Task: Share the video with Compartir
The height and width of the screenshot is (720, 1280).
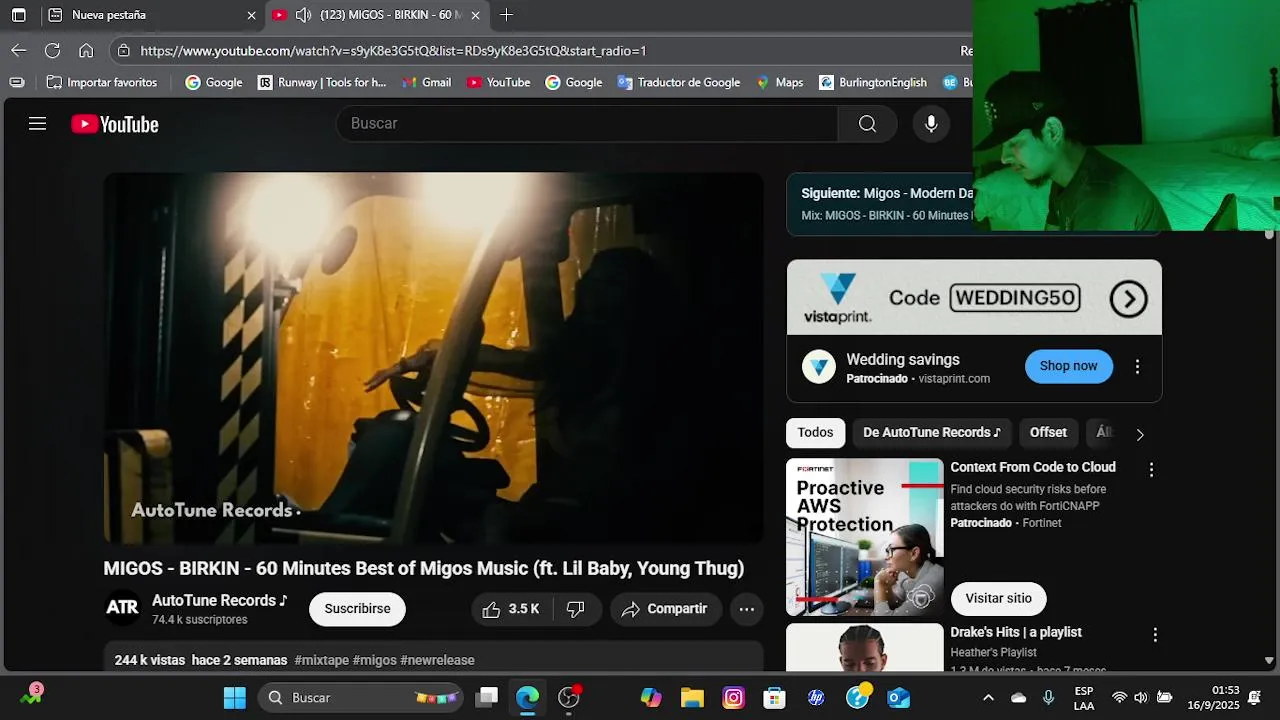Action: (665, 609)
